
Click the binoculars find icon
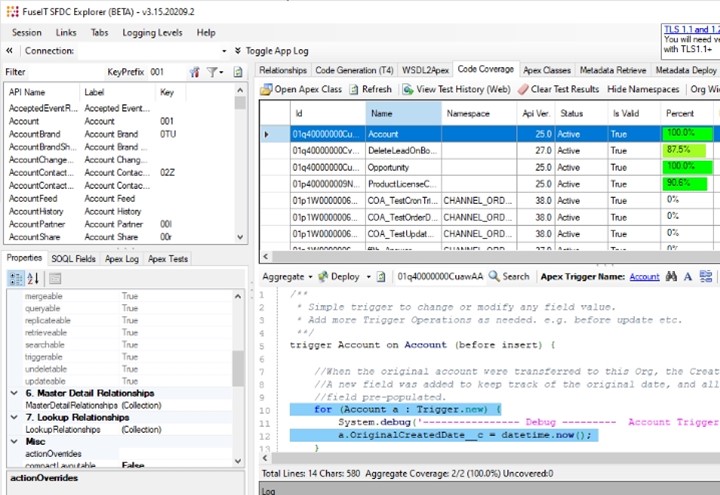671,276
